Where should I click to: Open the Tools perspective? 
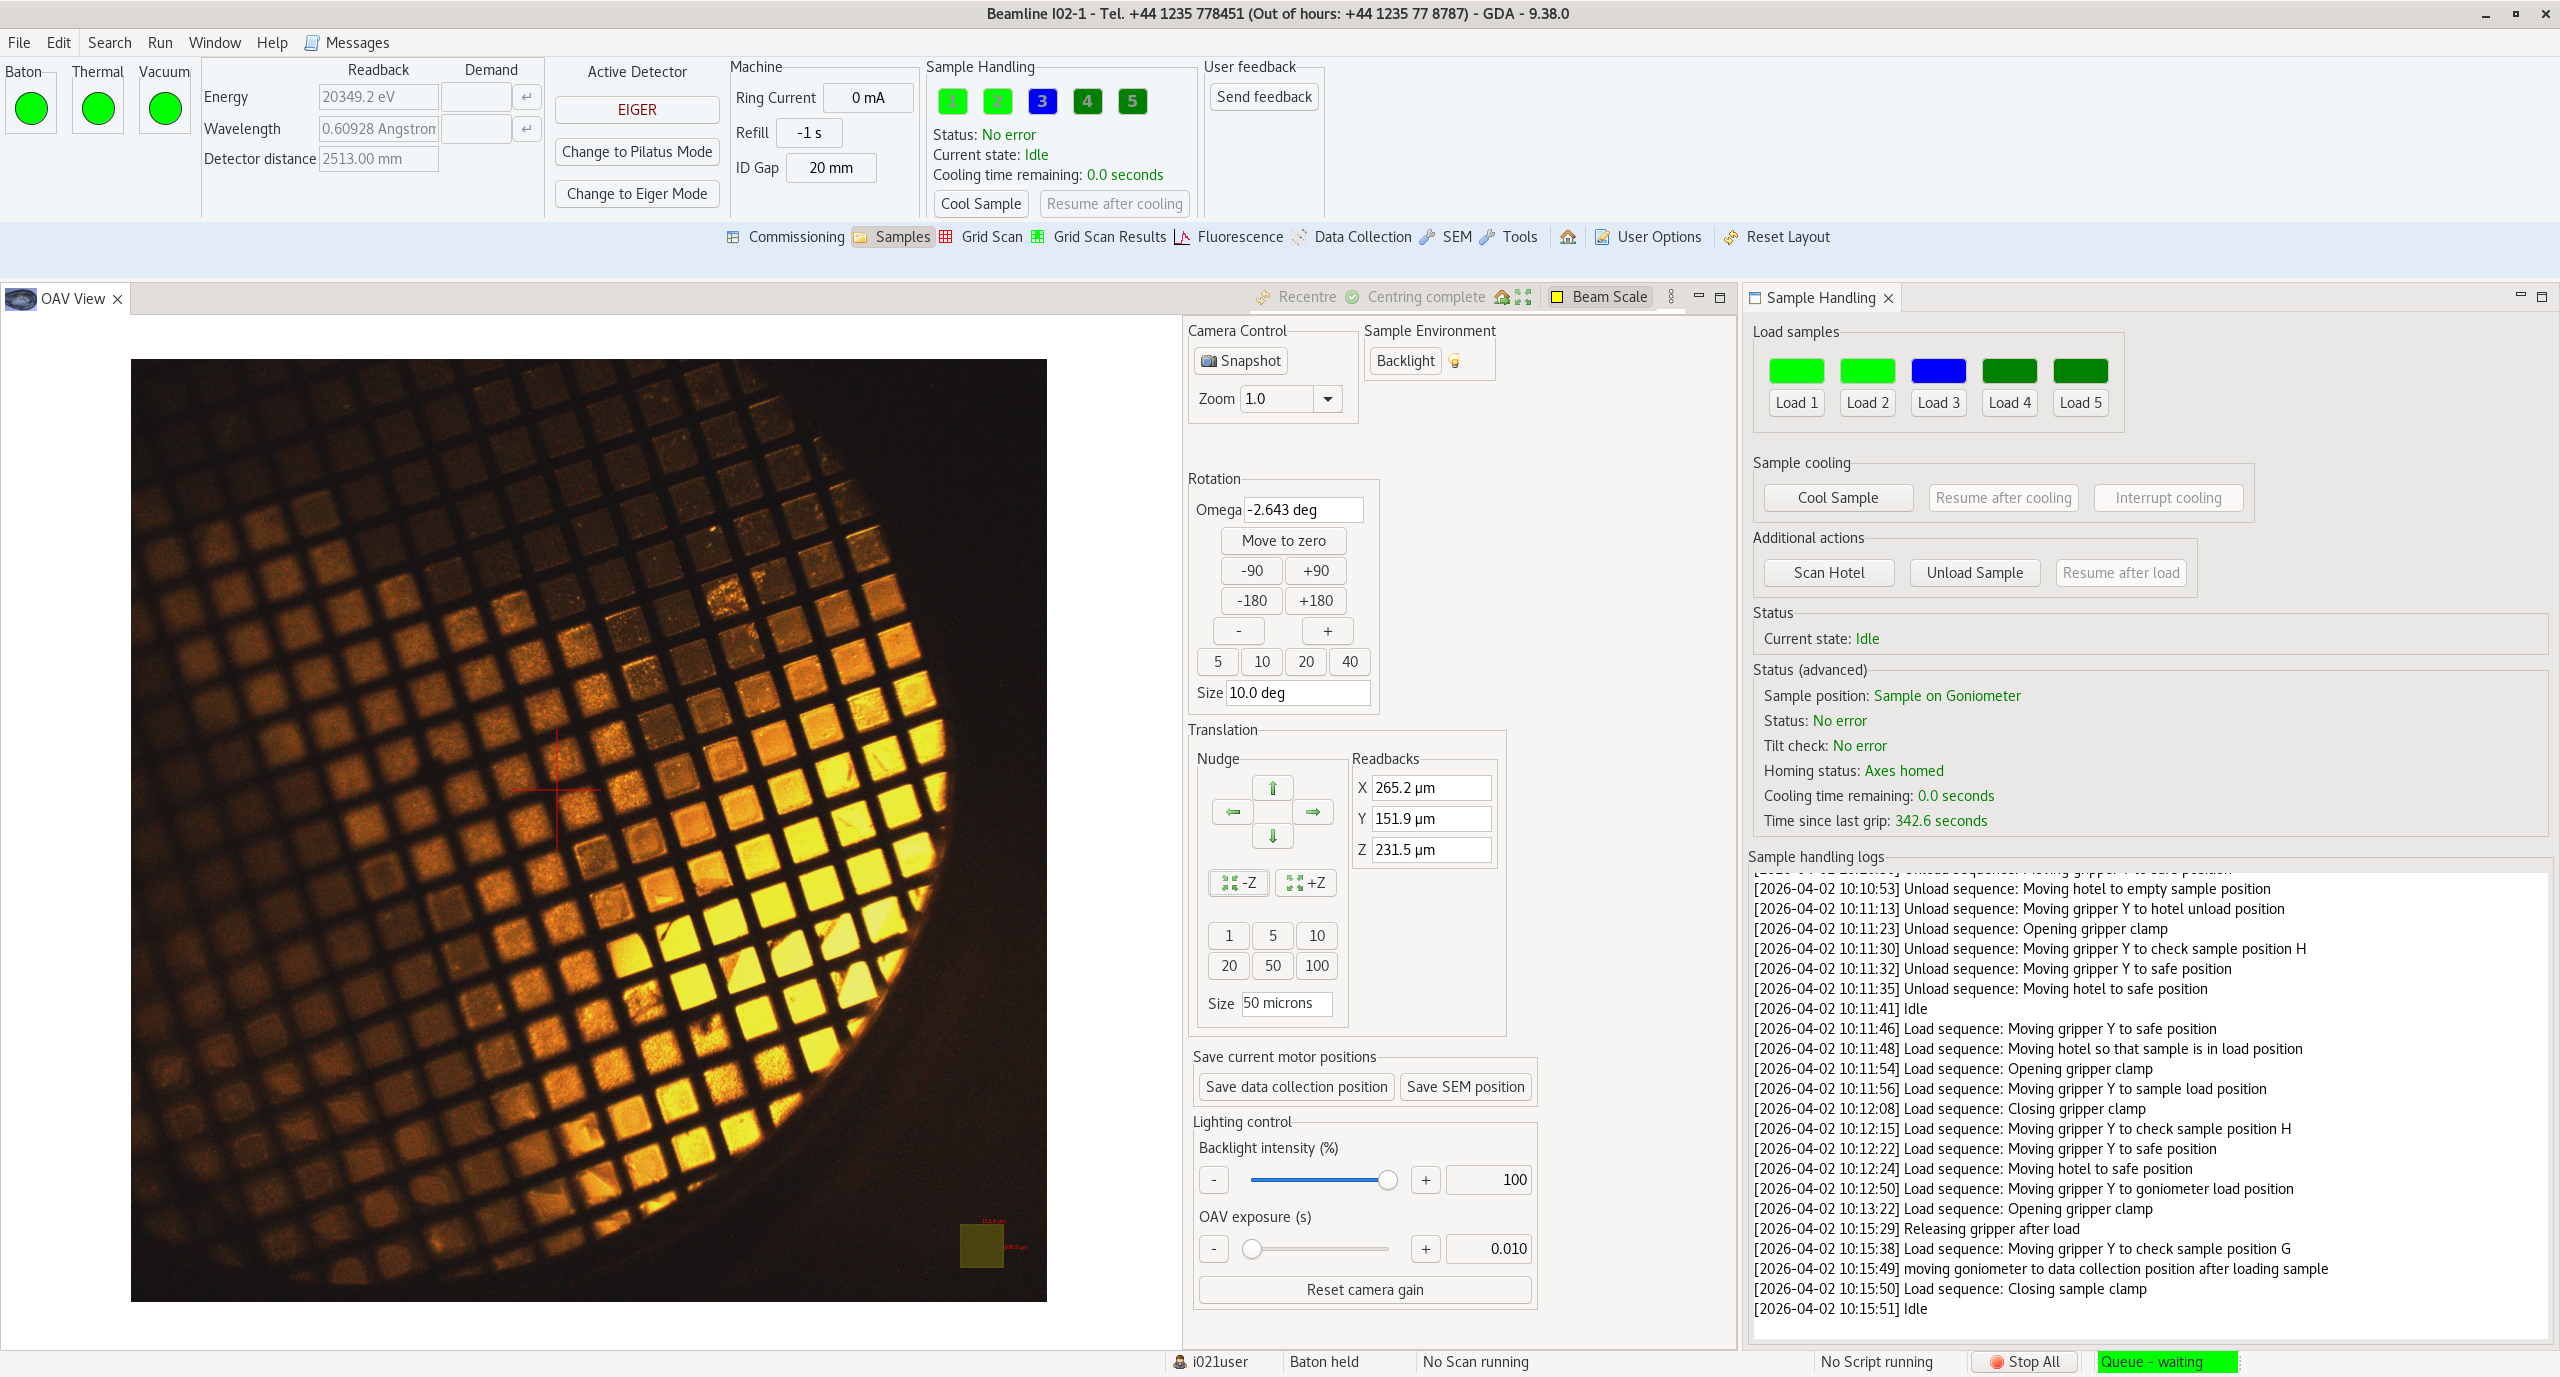1509,237
